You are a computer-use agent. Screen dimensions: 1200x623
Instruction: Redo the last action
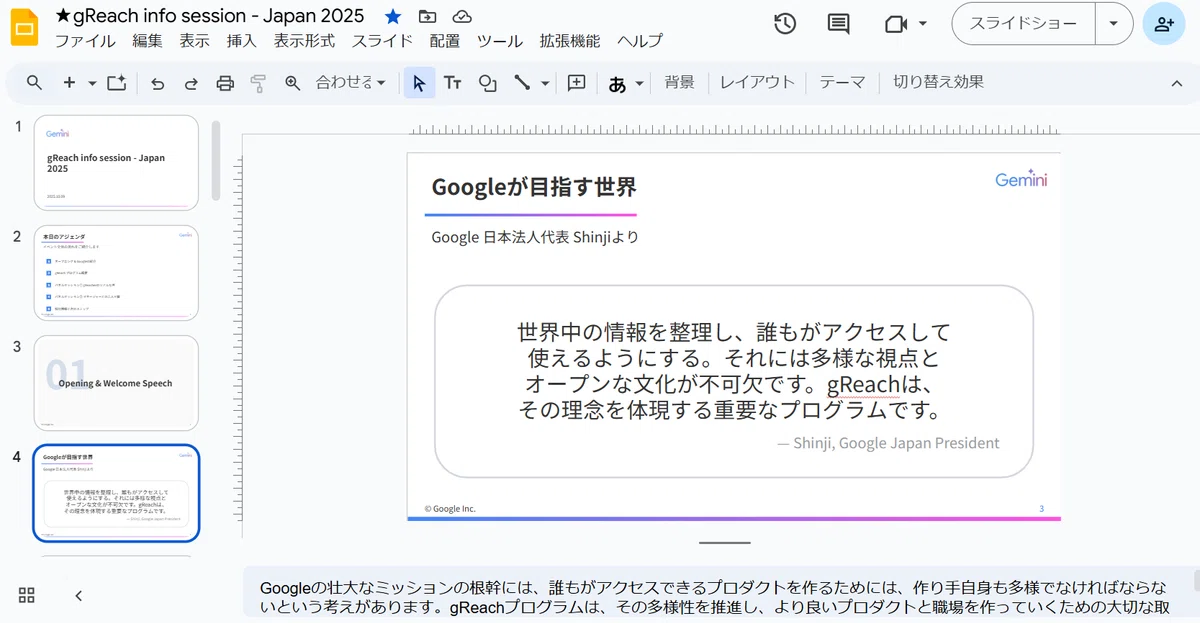pos(191,83)
